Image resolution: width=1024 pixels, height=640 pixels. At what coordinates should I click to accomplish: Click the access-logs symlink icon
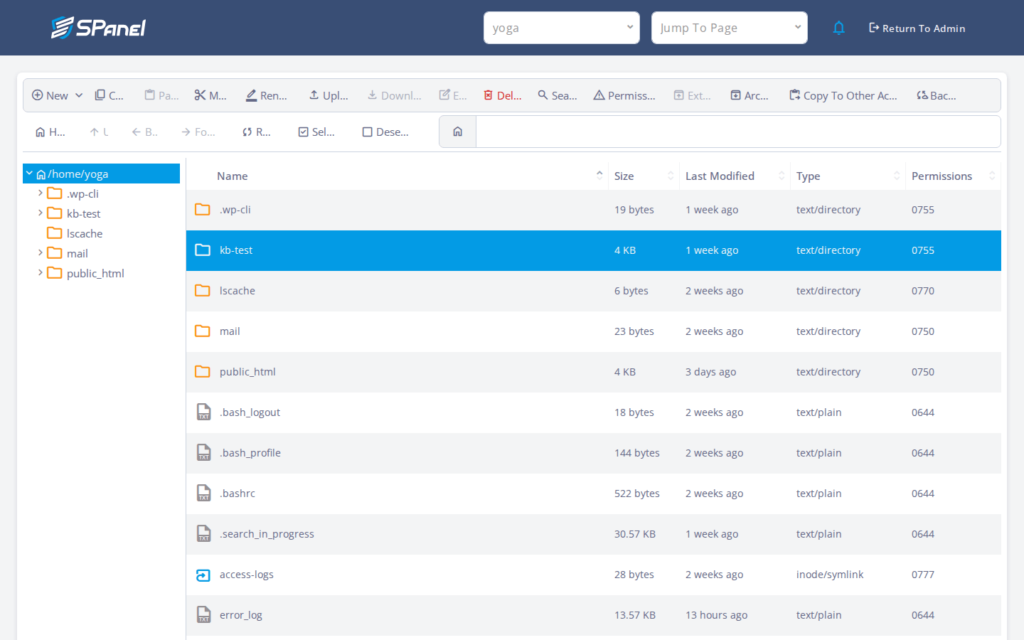pos(203,575)
